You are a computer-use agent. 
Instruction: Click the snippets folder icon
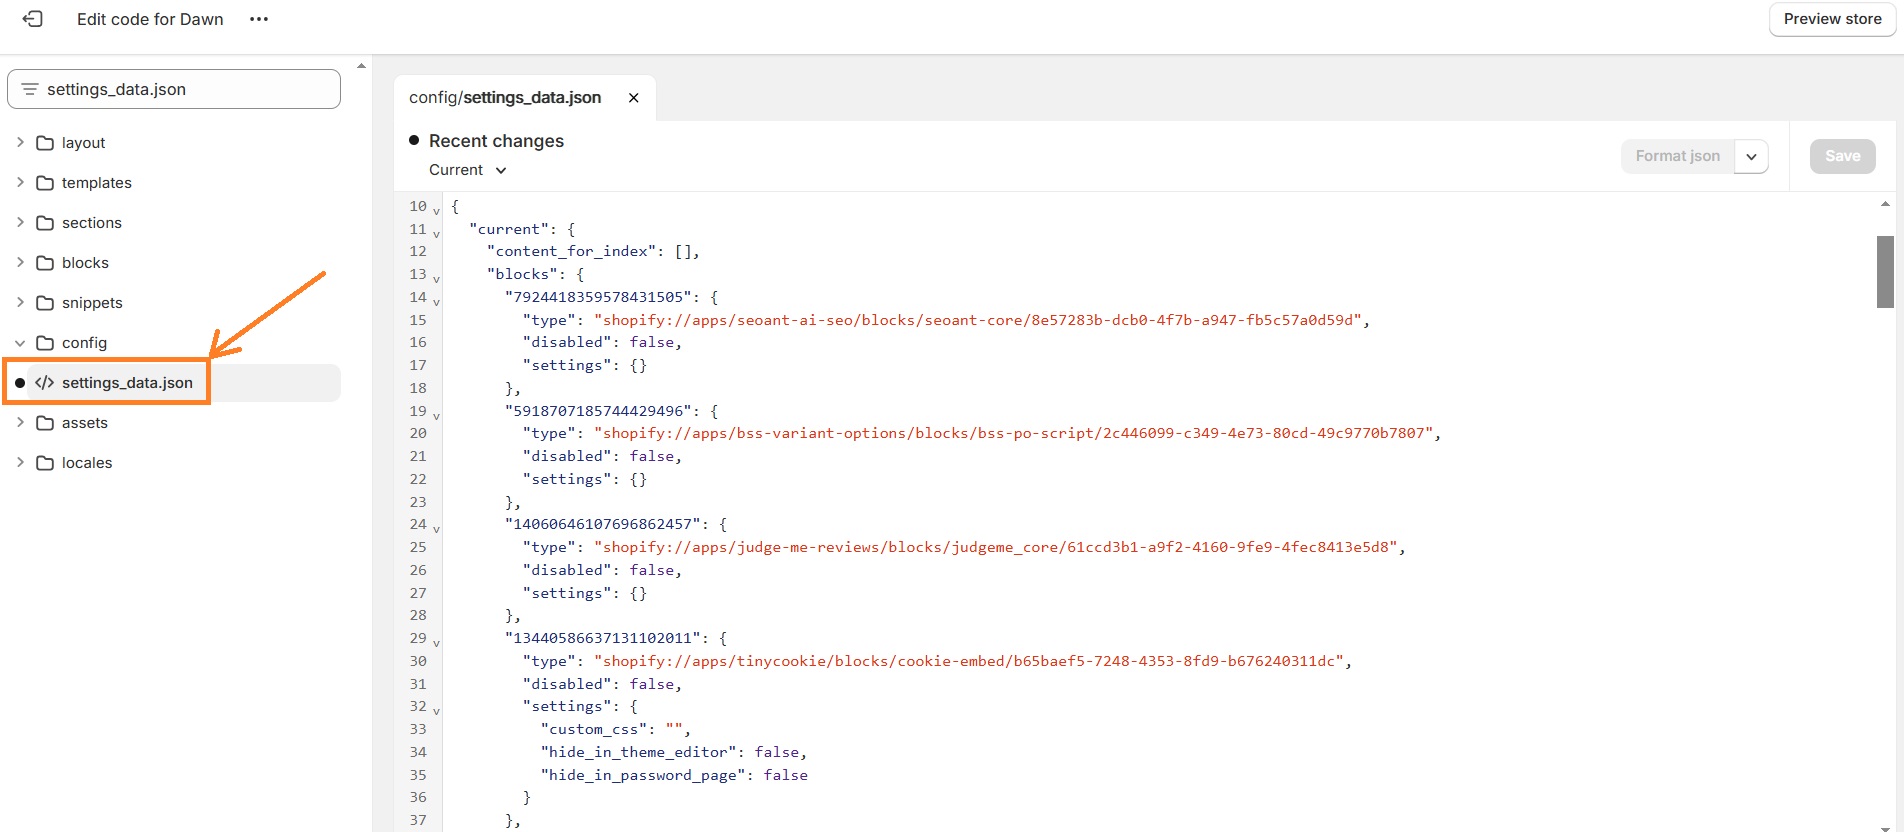point(45,303)
